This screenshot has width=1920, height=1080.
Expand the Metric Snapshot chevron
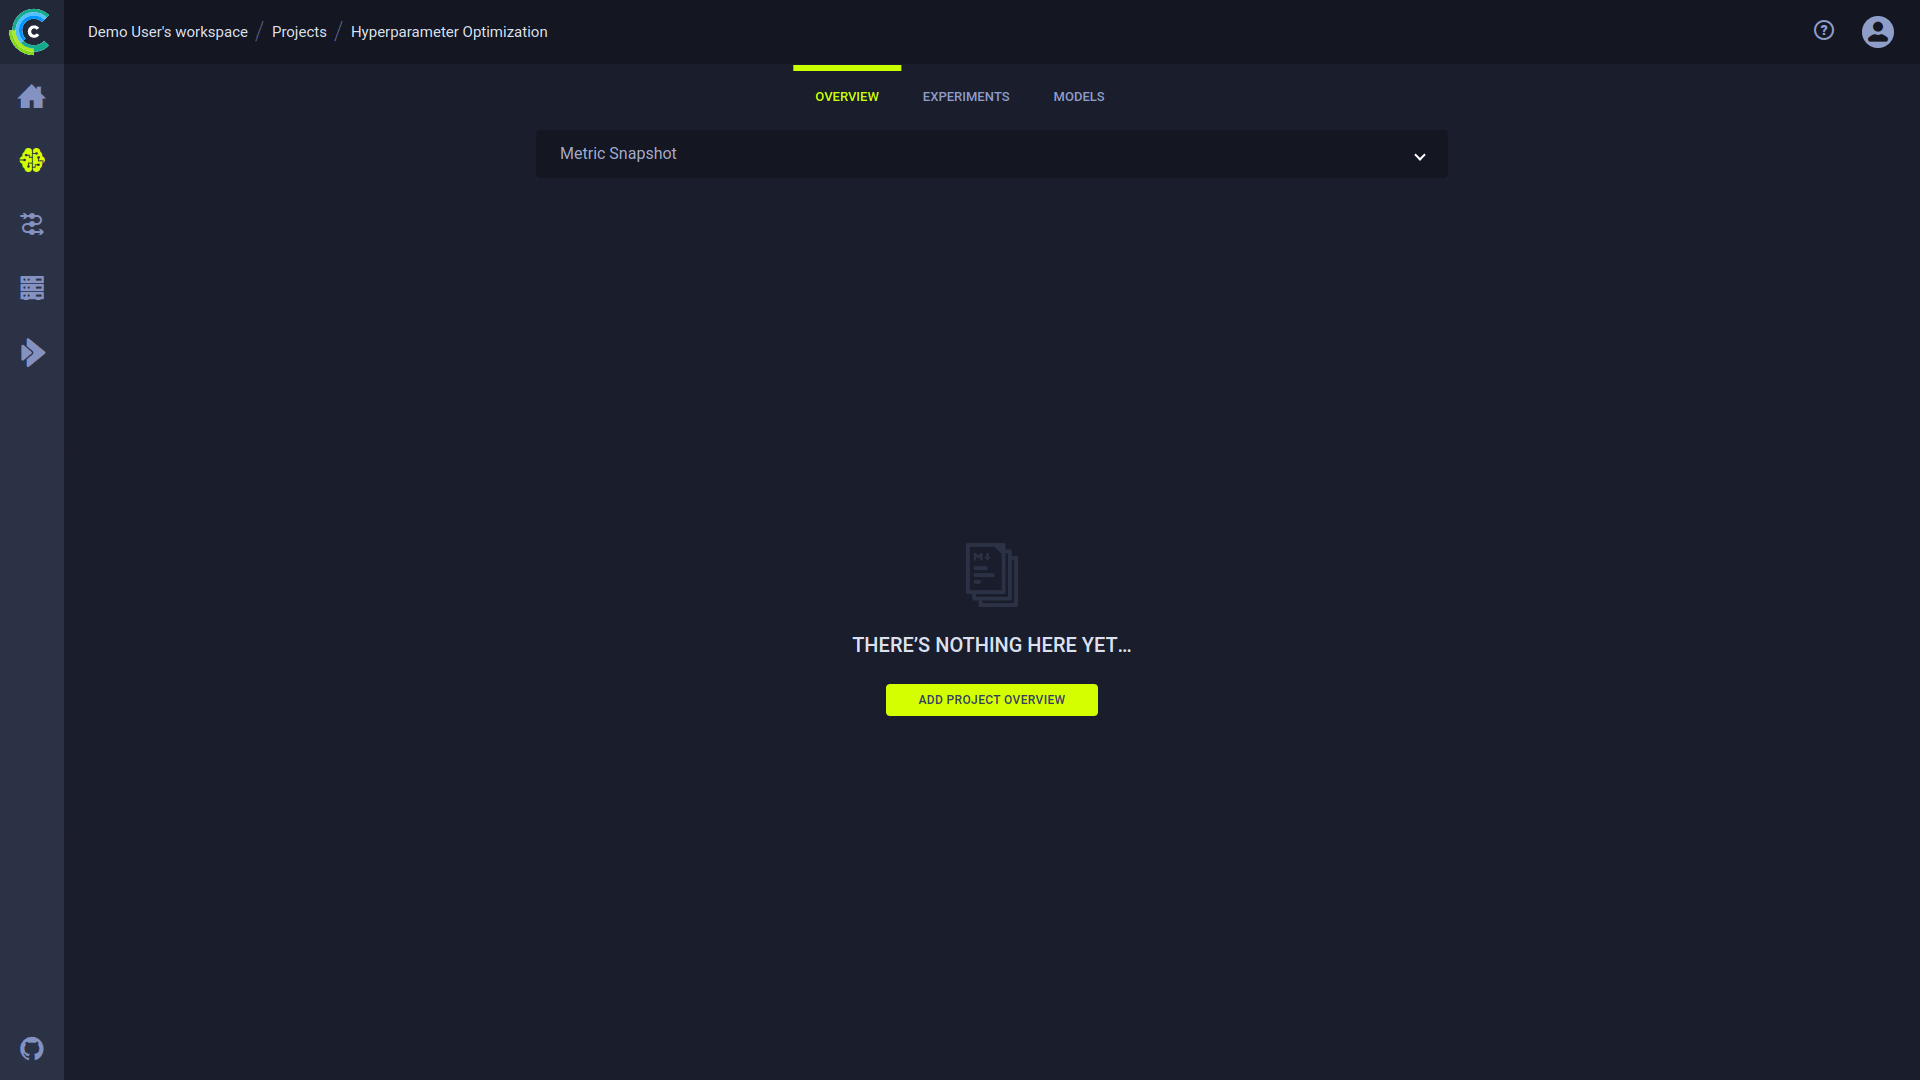(1419, 157)
